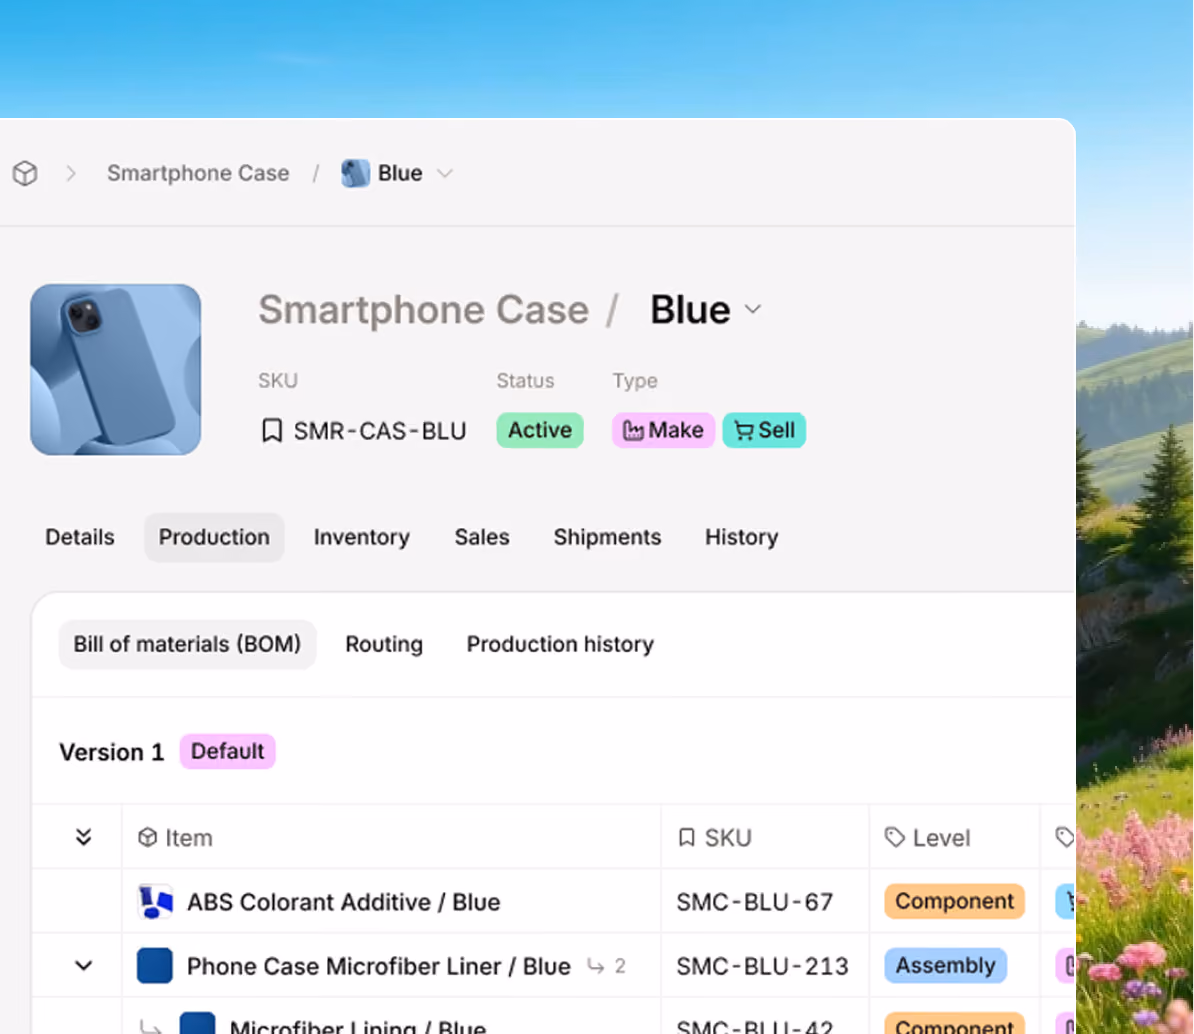
Task: Open the Inventory tab
Action: (362, 538)
